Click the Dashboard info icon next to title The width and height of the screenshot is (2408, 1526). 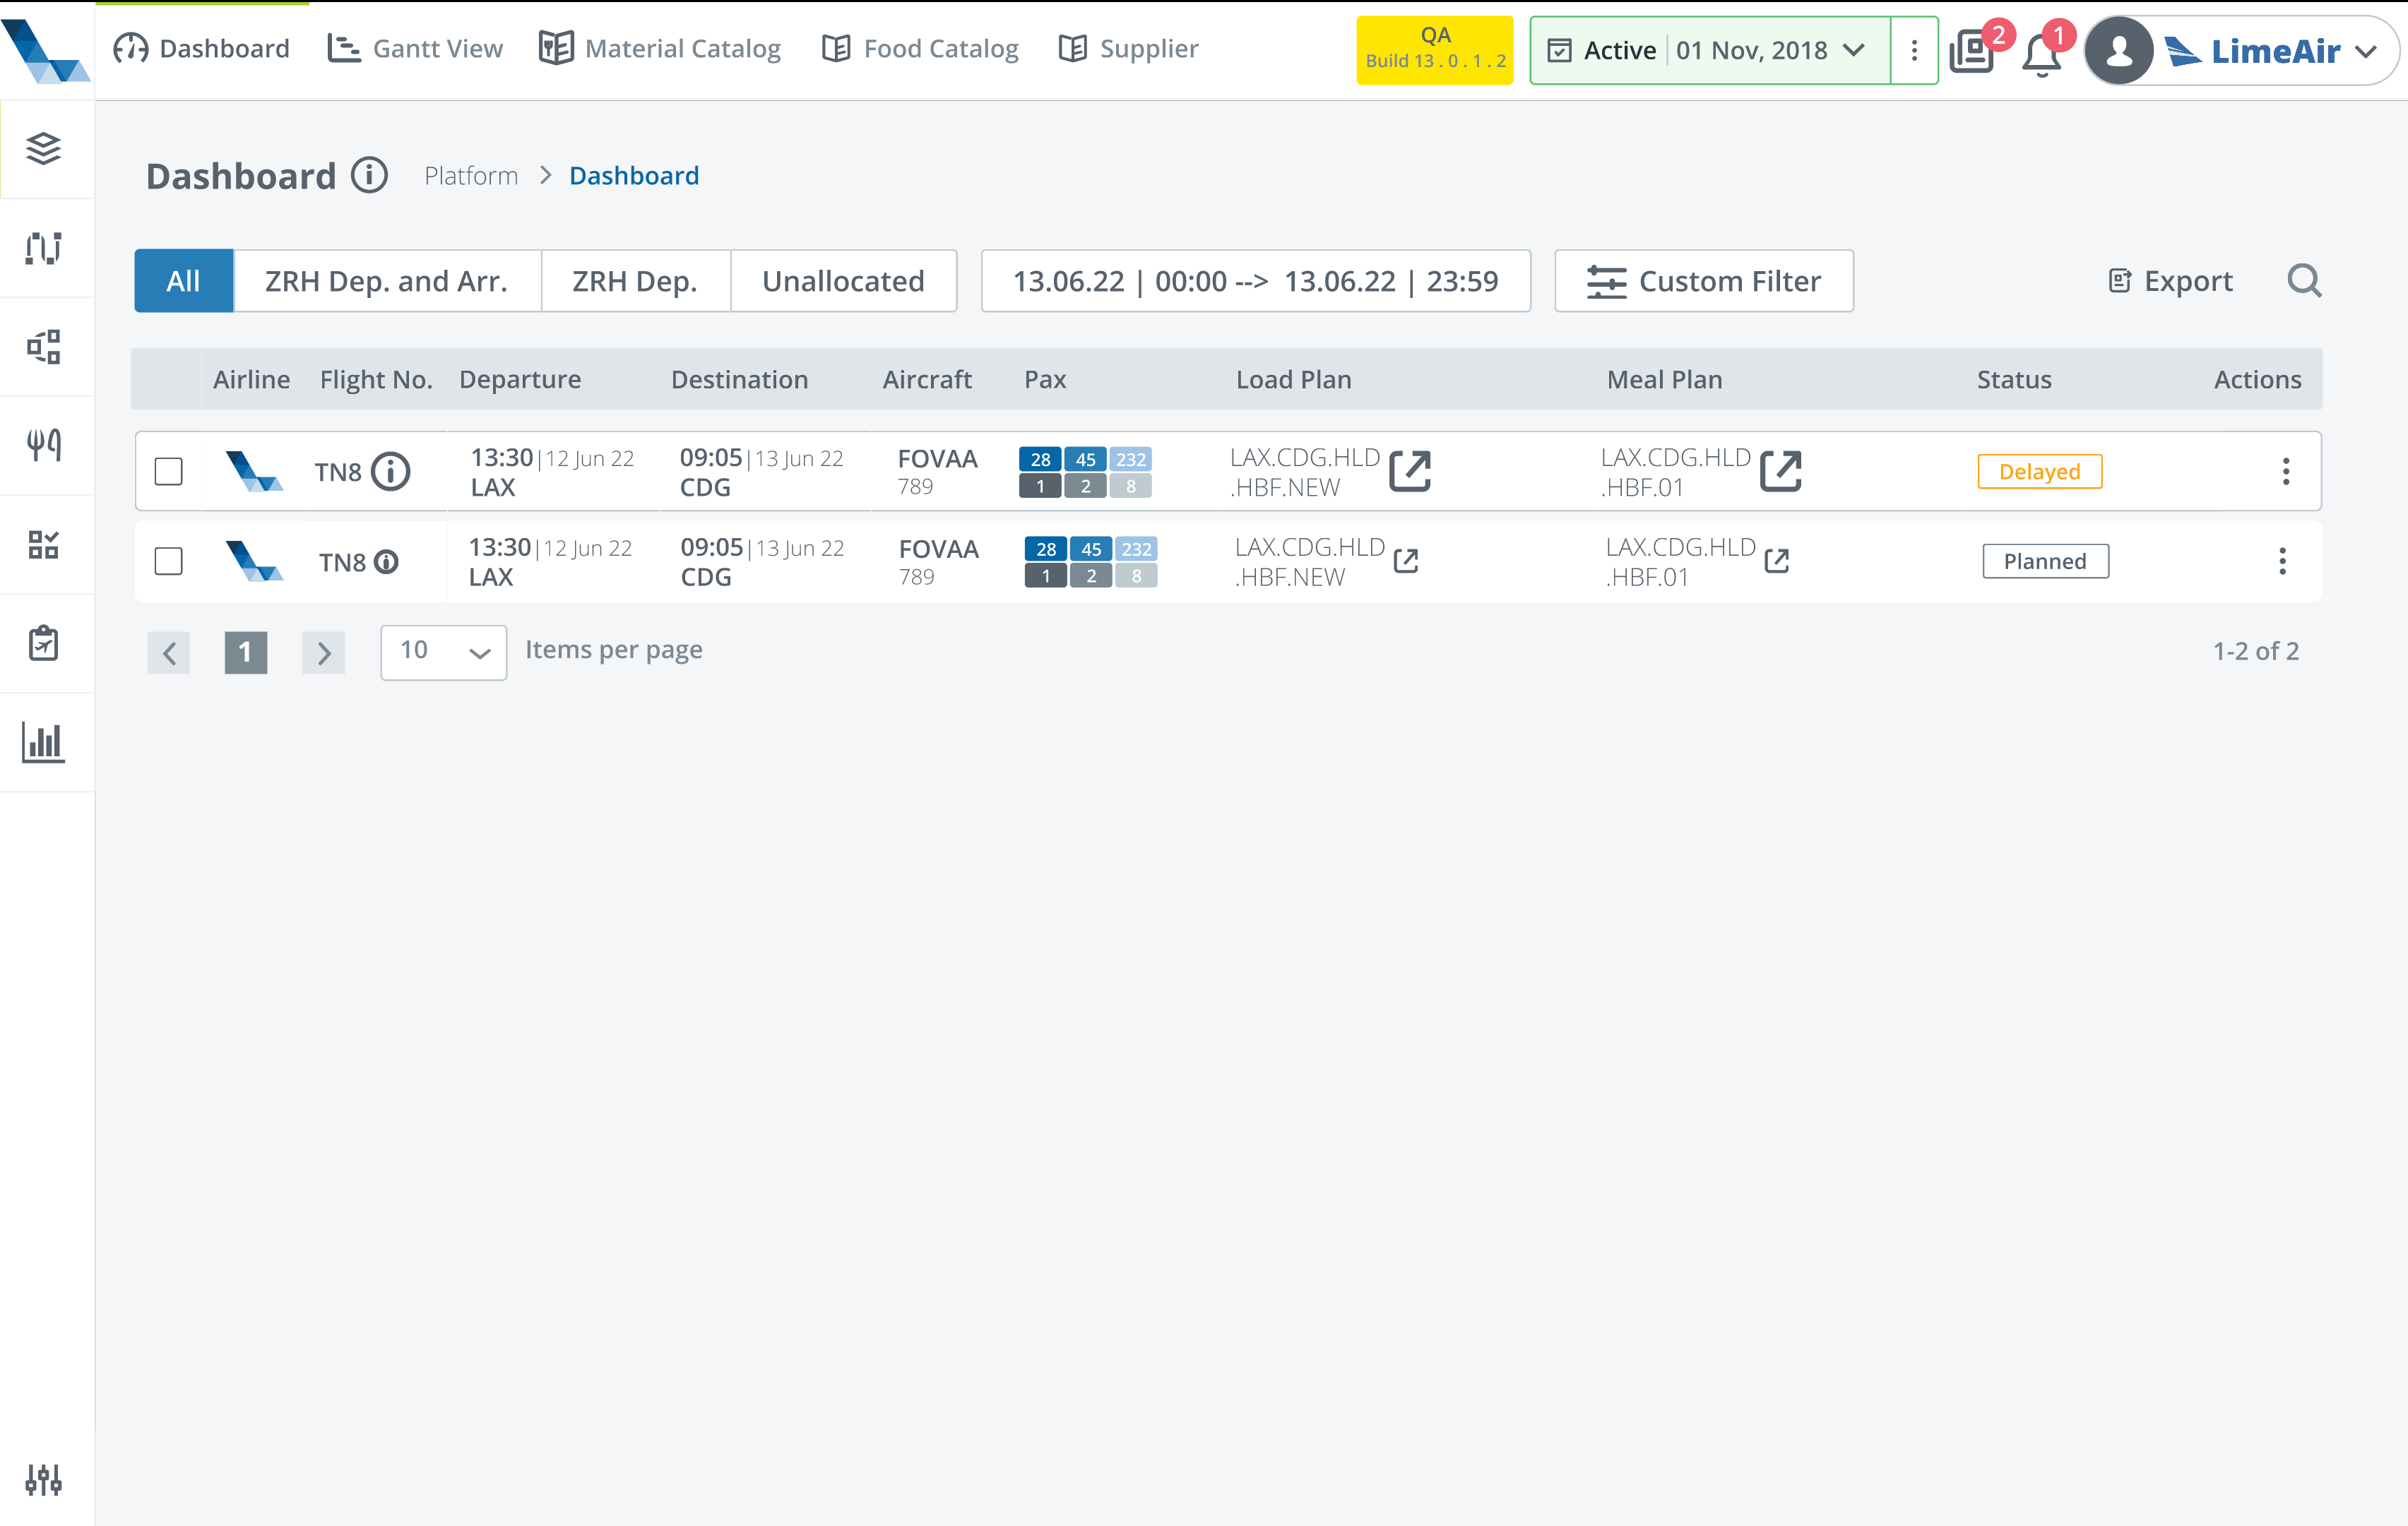[x=369, y=175]
